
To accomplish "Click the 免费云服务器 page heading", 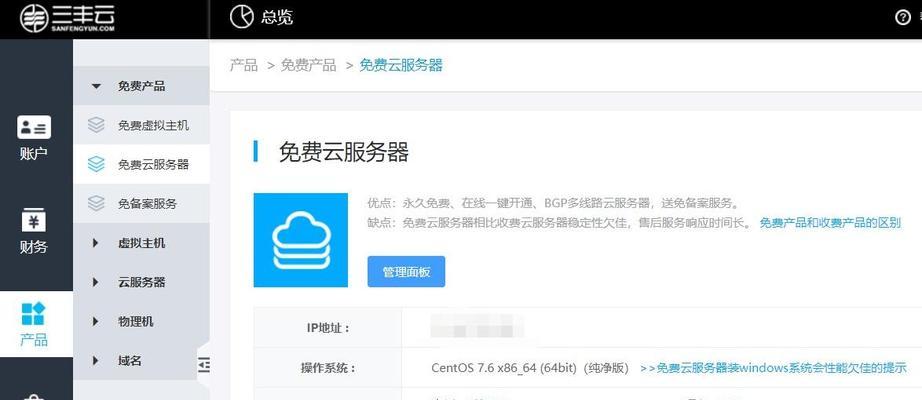I will tap(343, 152).
